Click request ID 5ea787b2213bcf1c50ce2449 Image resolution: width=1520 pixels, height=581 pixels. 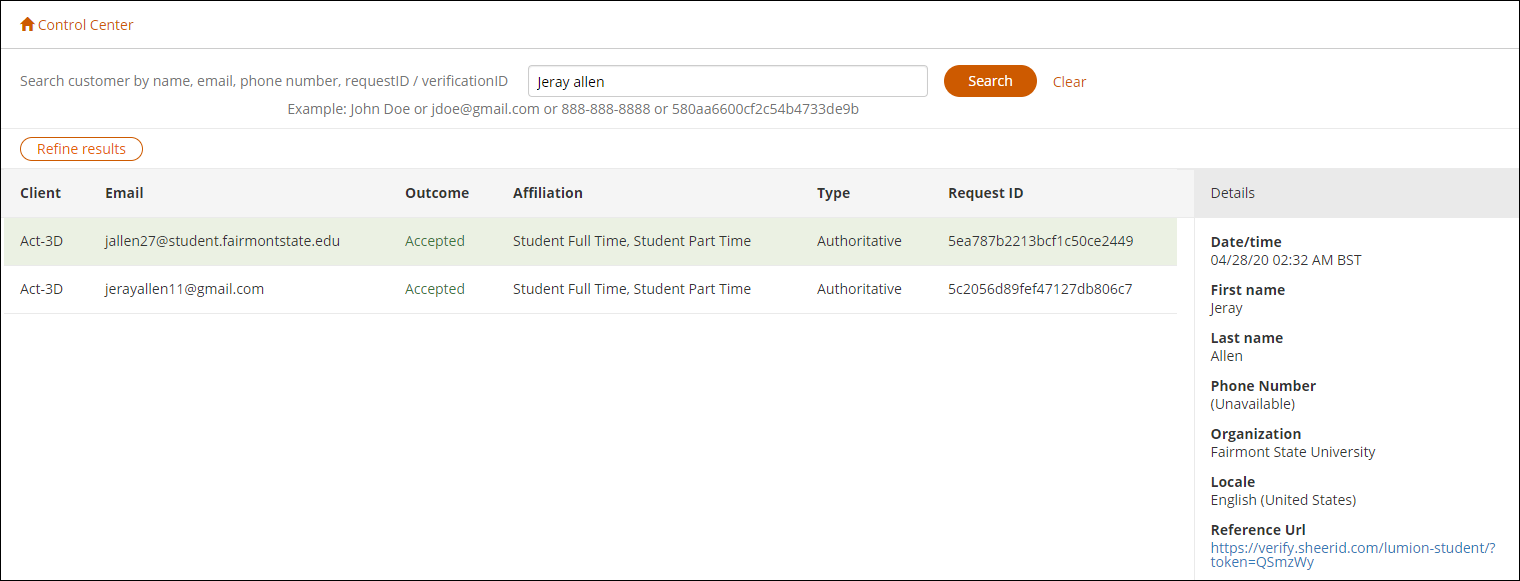[x=1040, y=241]
